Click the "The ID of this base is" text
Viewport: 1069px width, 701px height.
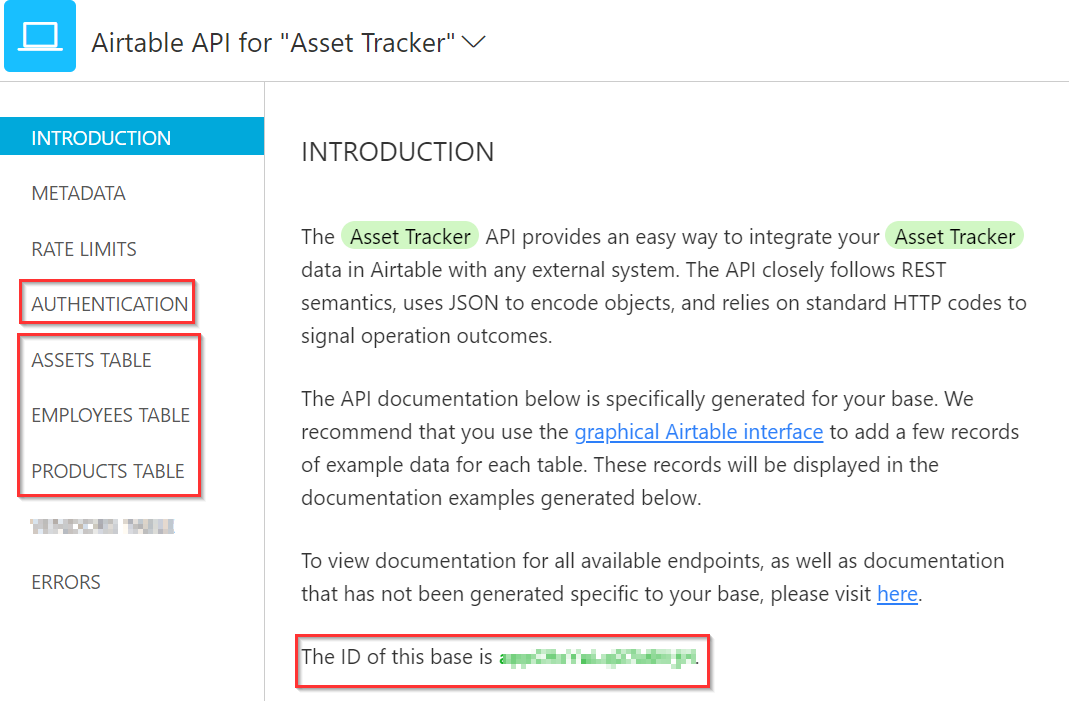397,658
